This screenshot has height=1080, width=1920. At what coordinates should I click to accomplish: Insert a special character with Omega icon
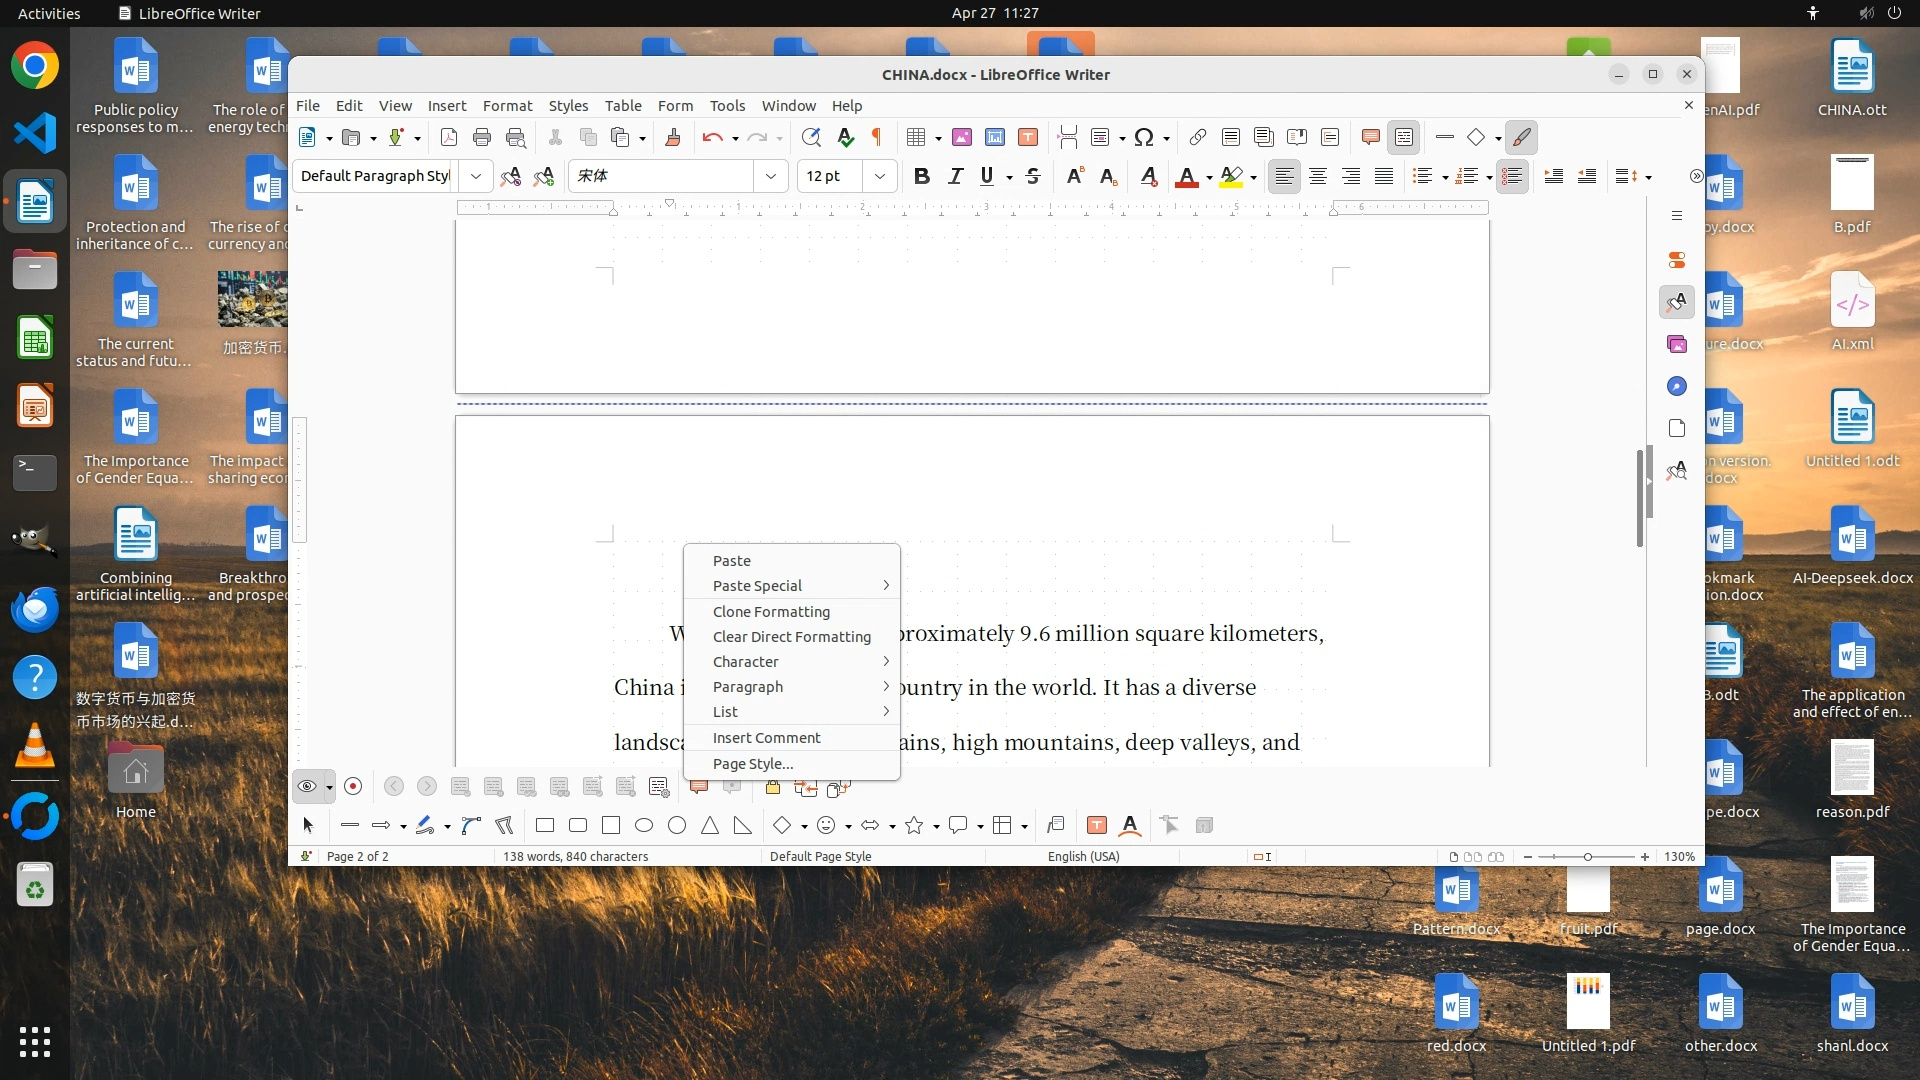tap(1144, 138)
